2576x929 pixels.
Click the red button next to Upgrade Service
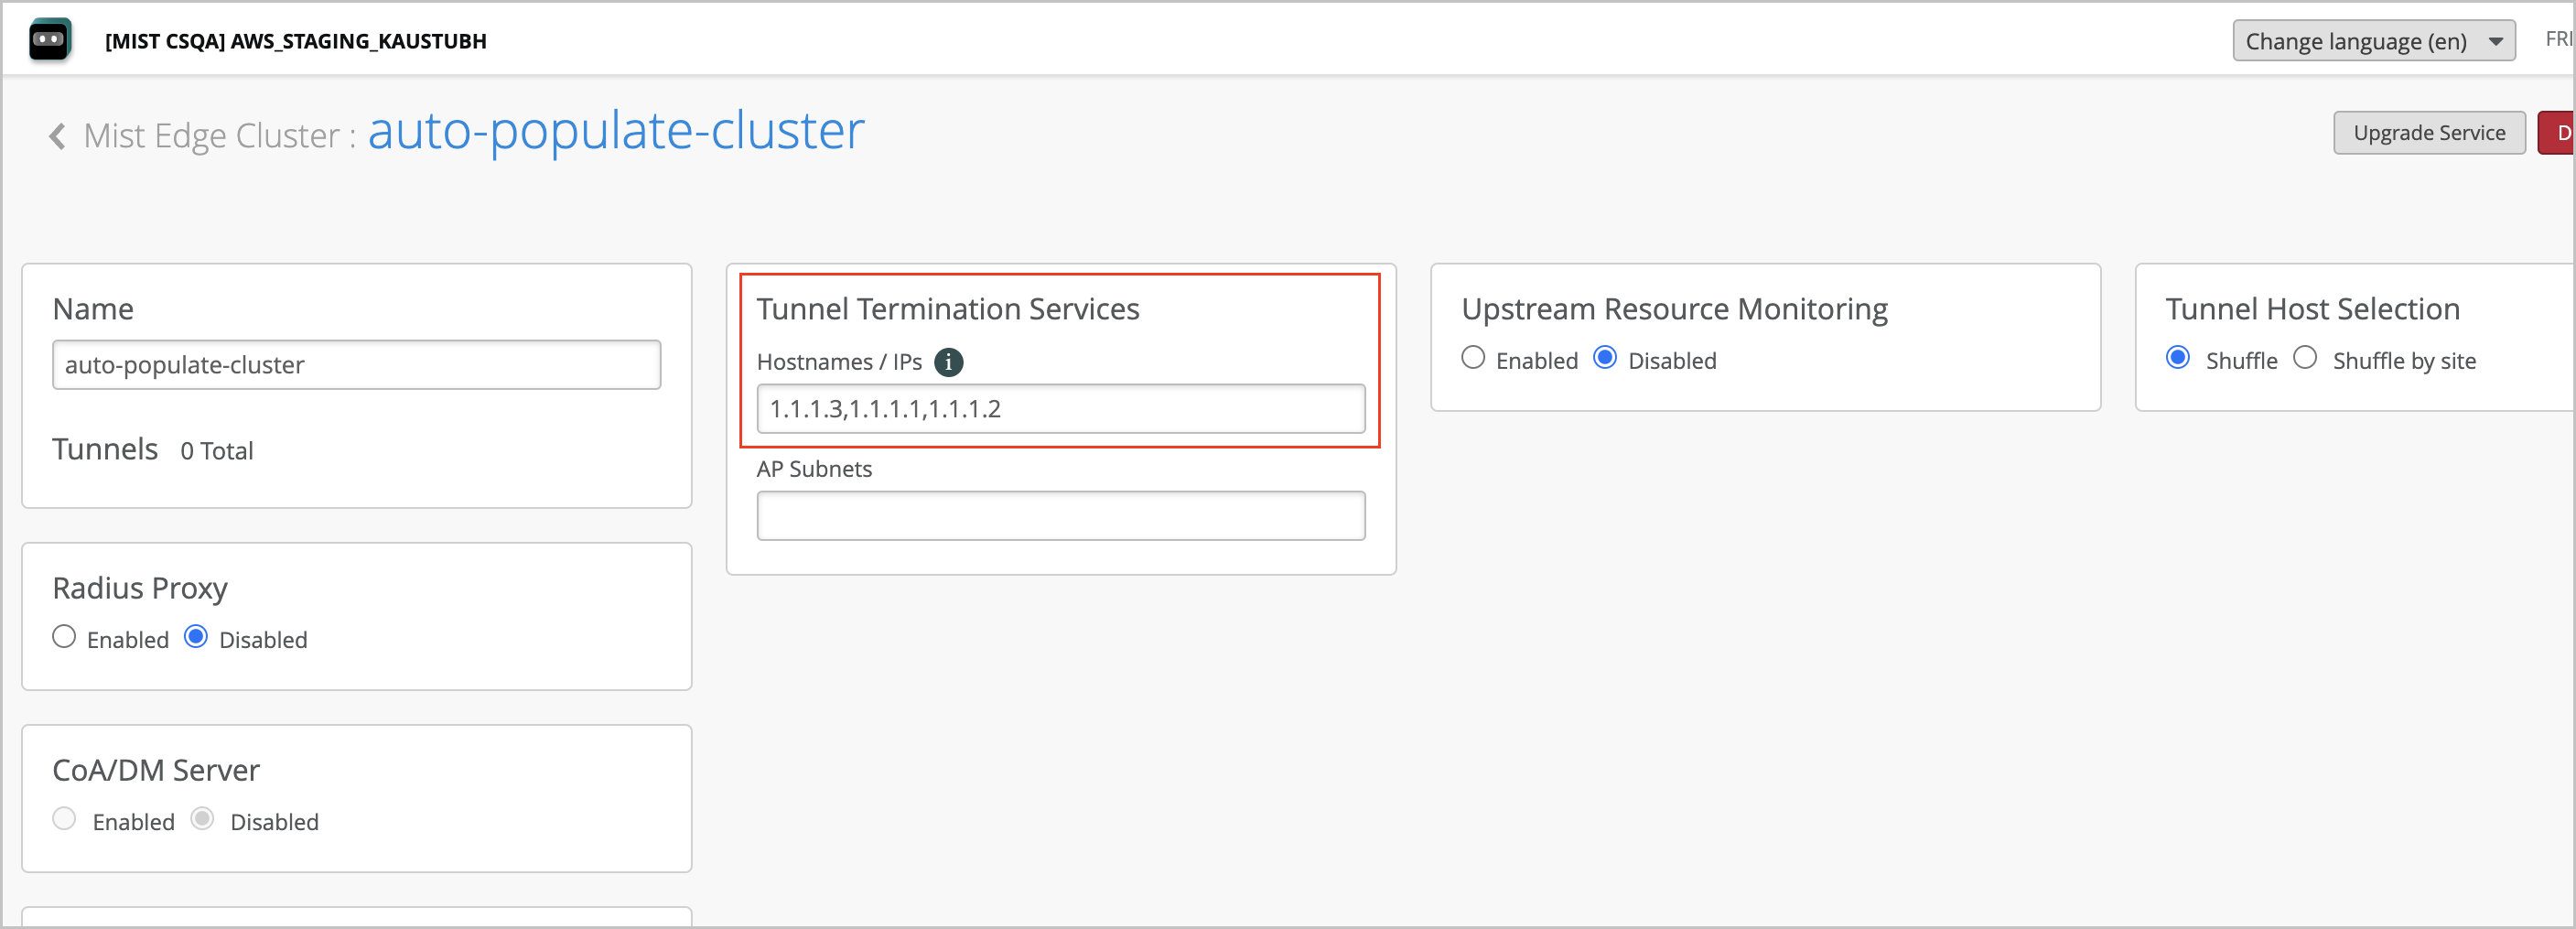coord(2559,133)
